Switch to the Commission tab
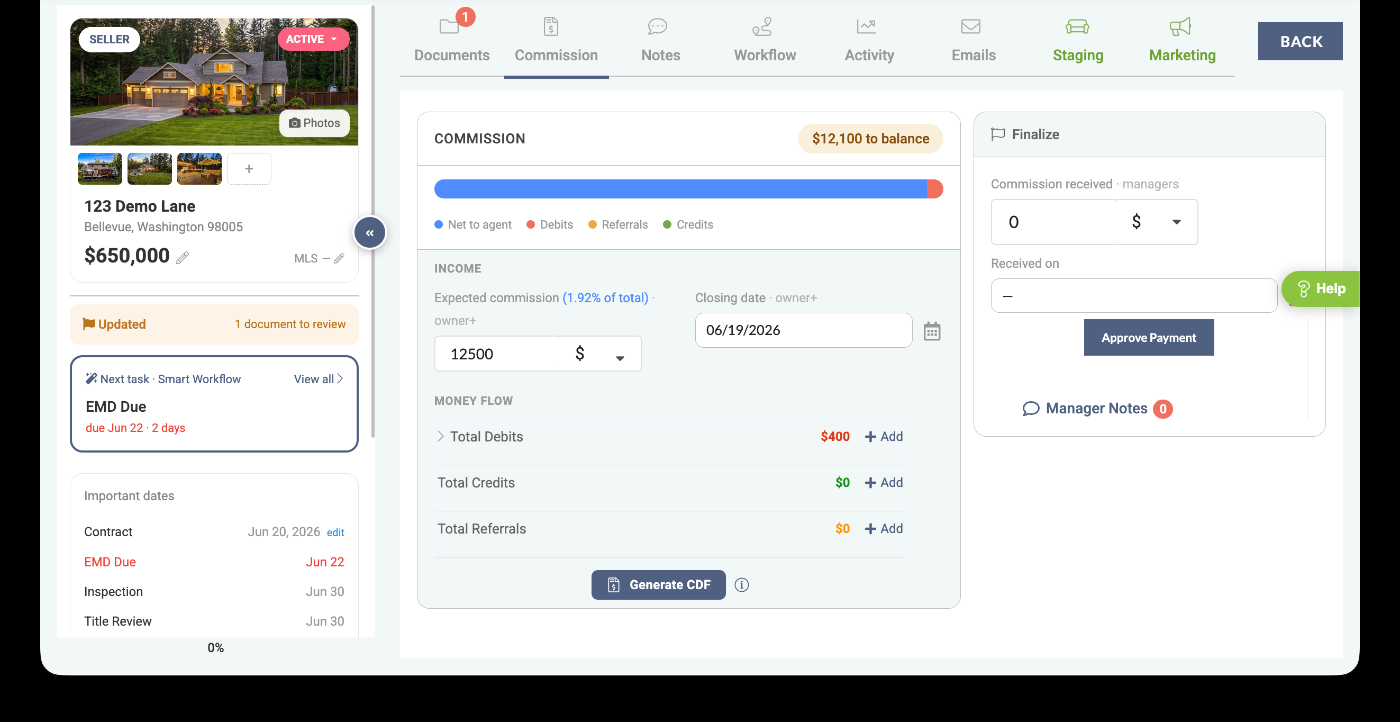 tap(556, 40)
